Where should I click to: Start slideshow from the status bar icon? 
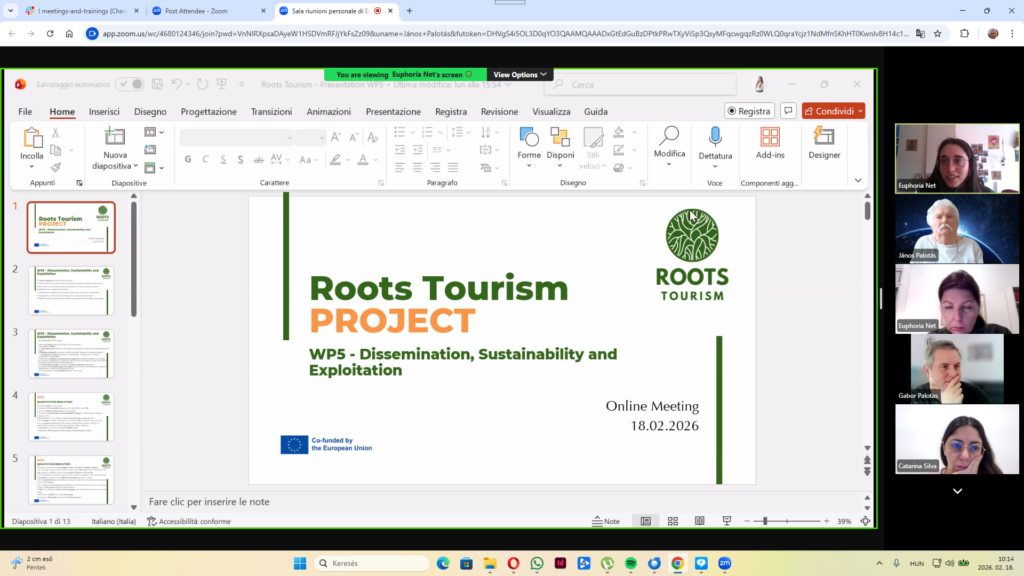click(726, 521)
